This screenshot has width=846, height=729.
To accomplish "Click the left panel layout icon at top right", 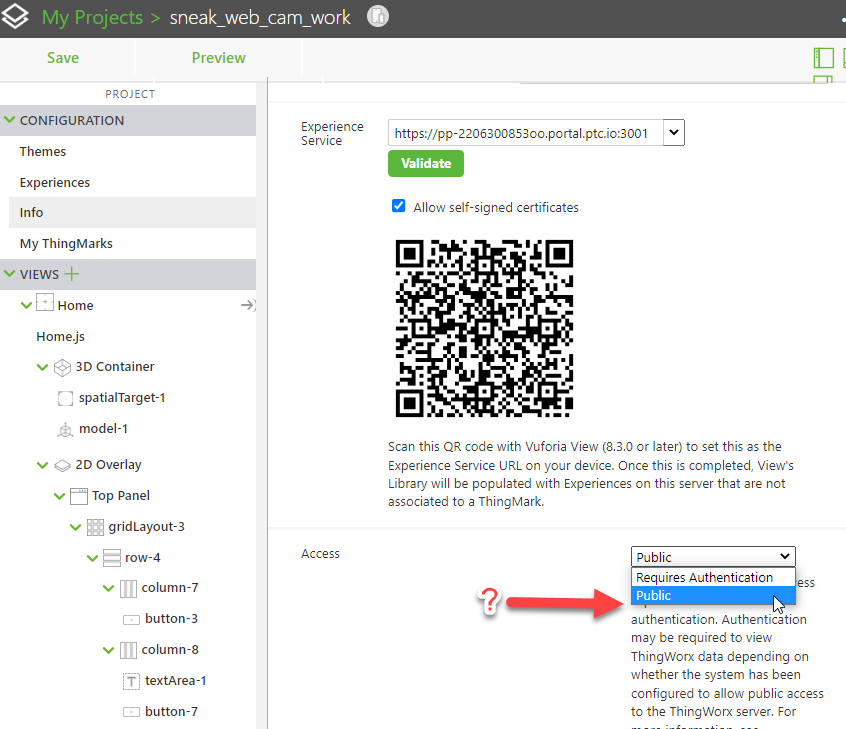I will [824, 58].
